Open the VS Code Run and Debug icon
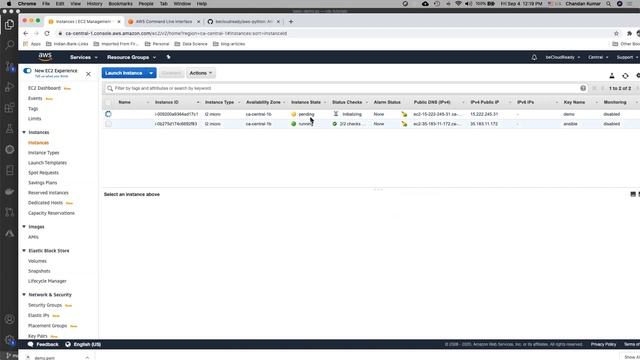The width and height of the screenshot is (640, 360). click(x=9, y=87)
